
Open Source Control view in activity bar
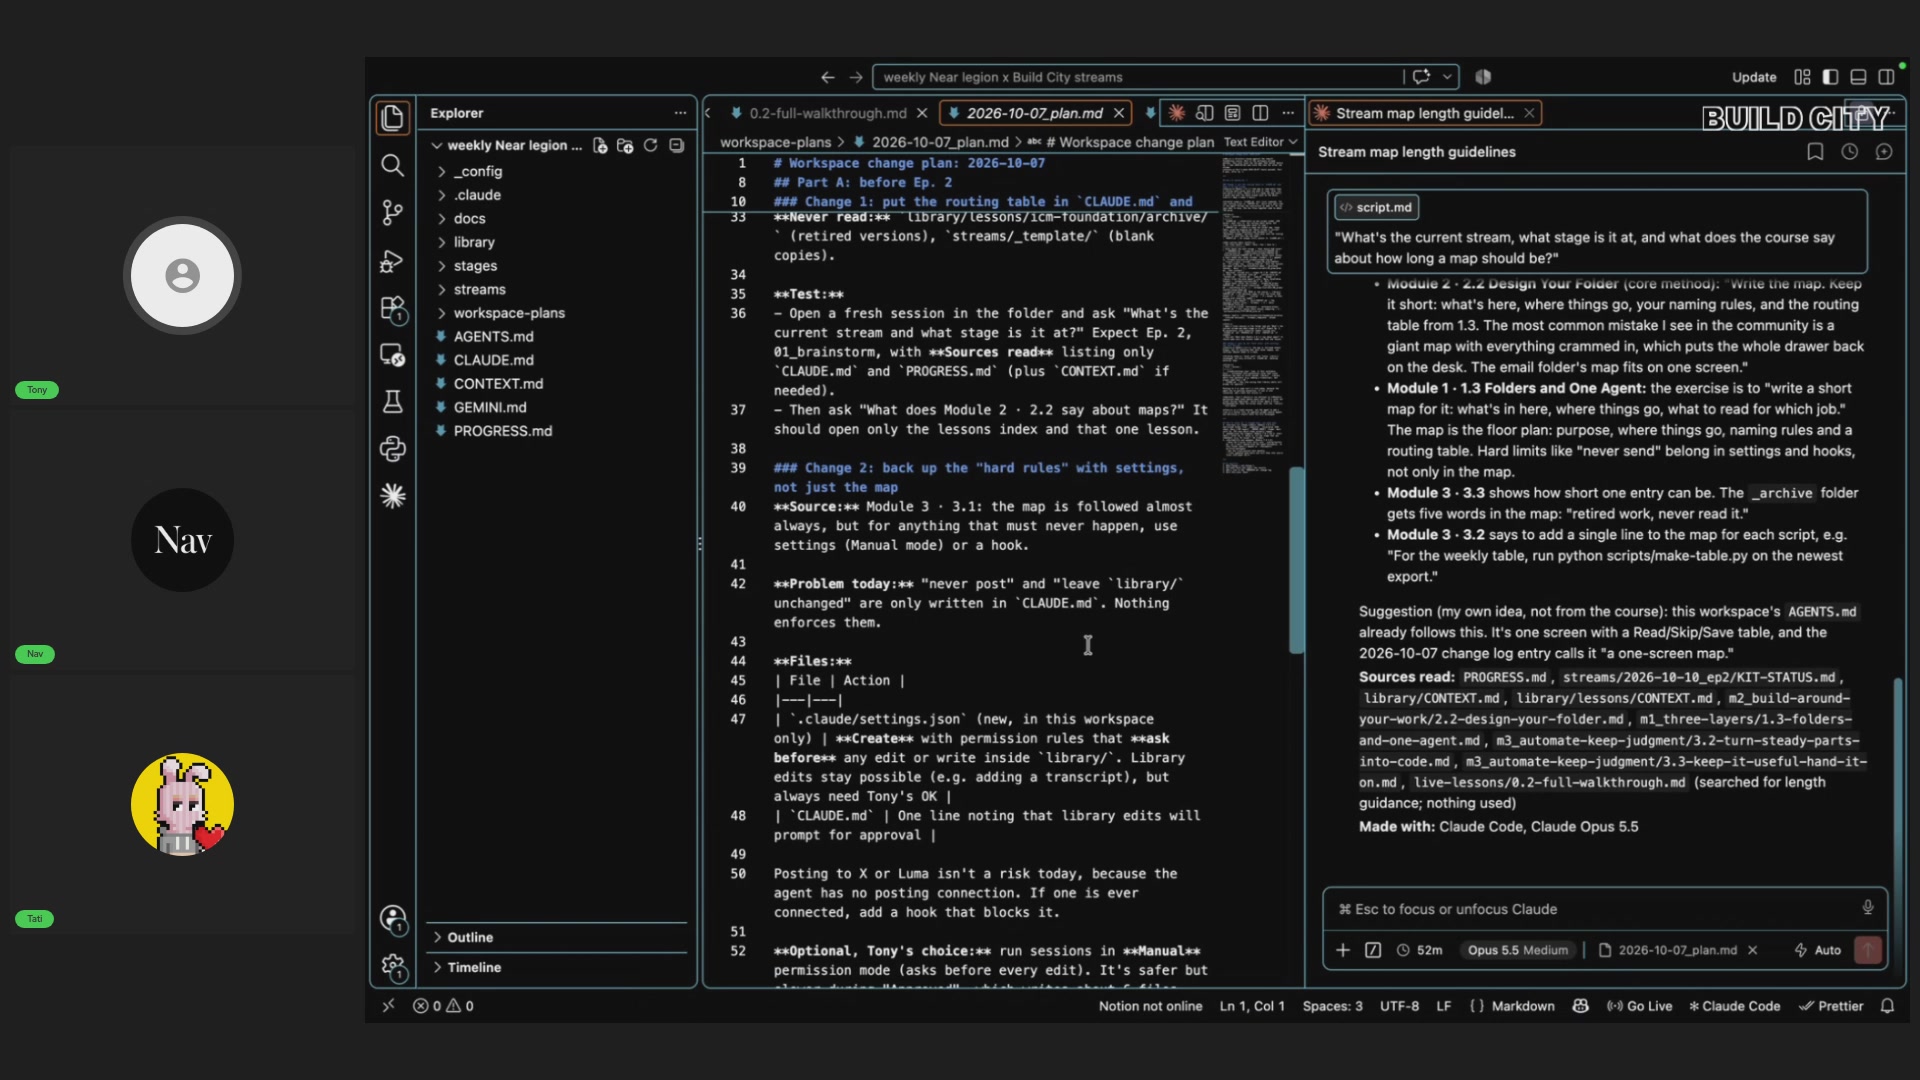point(392,213)
